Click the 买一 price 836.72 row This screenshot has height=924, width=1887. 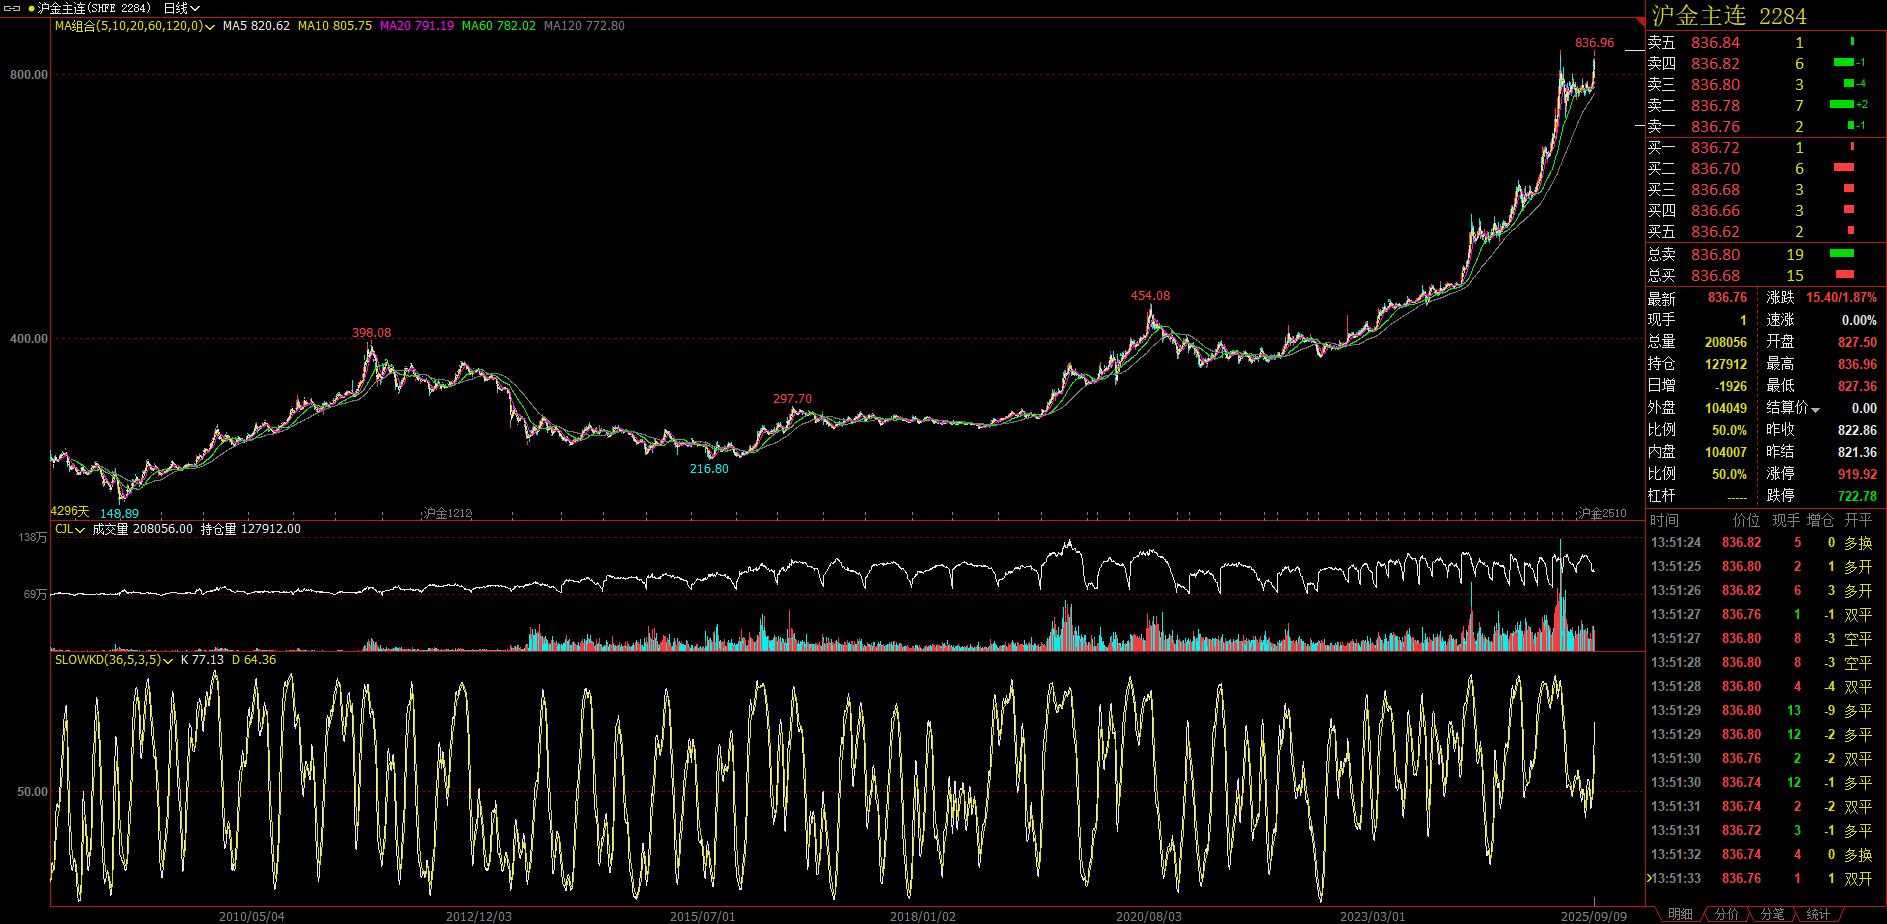[1715, 148]
